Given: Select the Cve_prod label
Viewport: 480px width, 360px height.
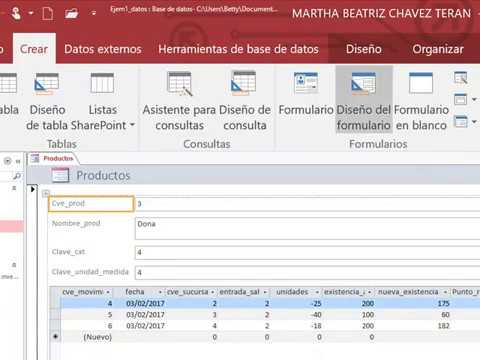Looking at the screenshot, I should [x=91, y=204].
